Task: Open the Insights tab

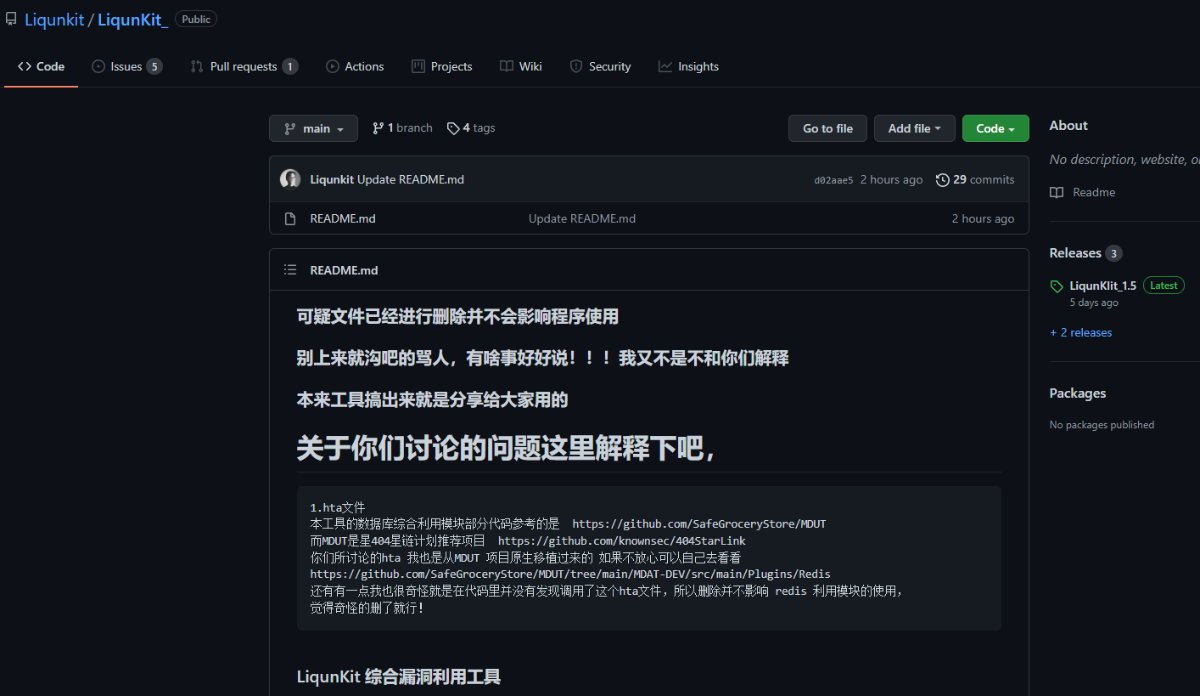Action: (688, 67)
